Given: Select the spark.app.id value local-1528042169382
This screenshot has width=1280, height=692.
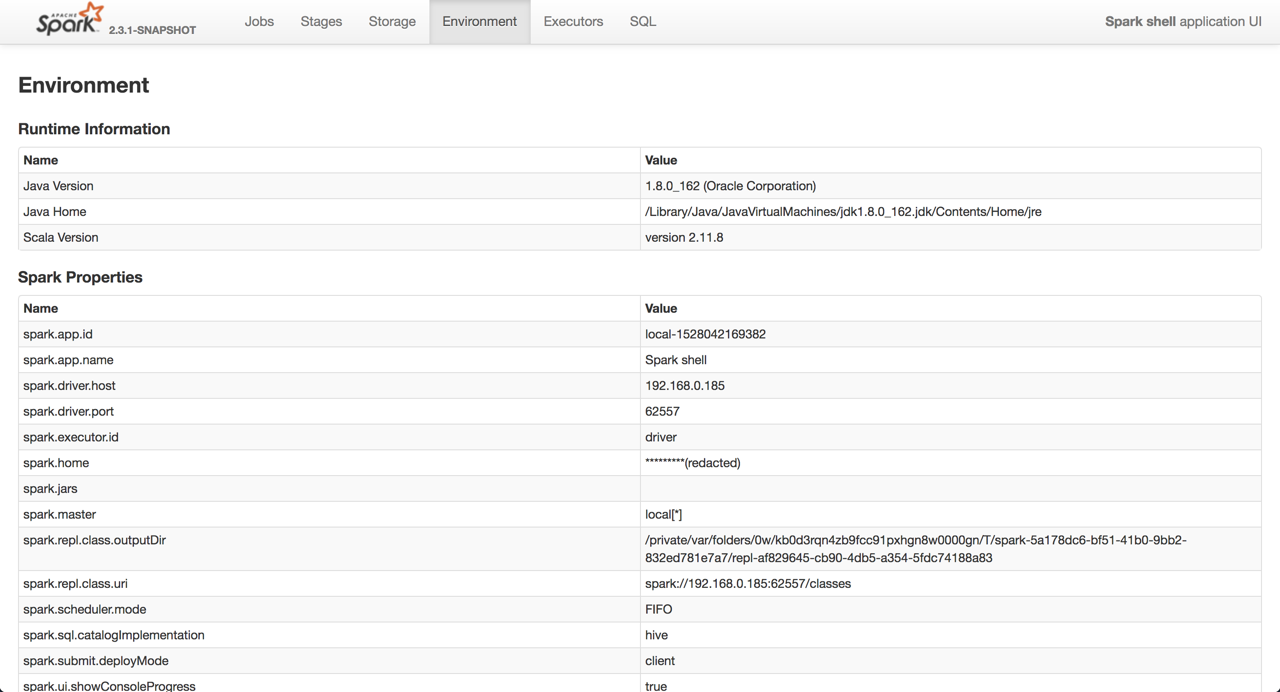Looking at the screenshot, I should [x=705, y=334].
